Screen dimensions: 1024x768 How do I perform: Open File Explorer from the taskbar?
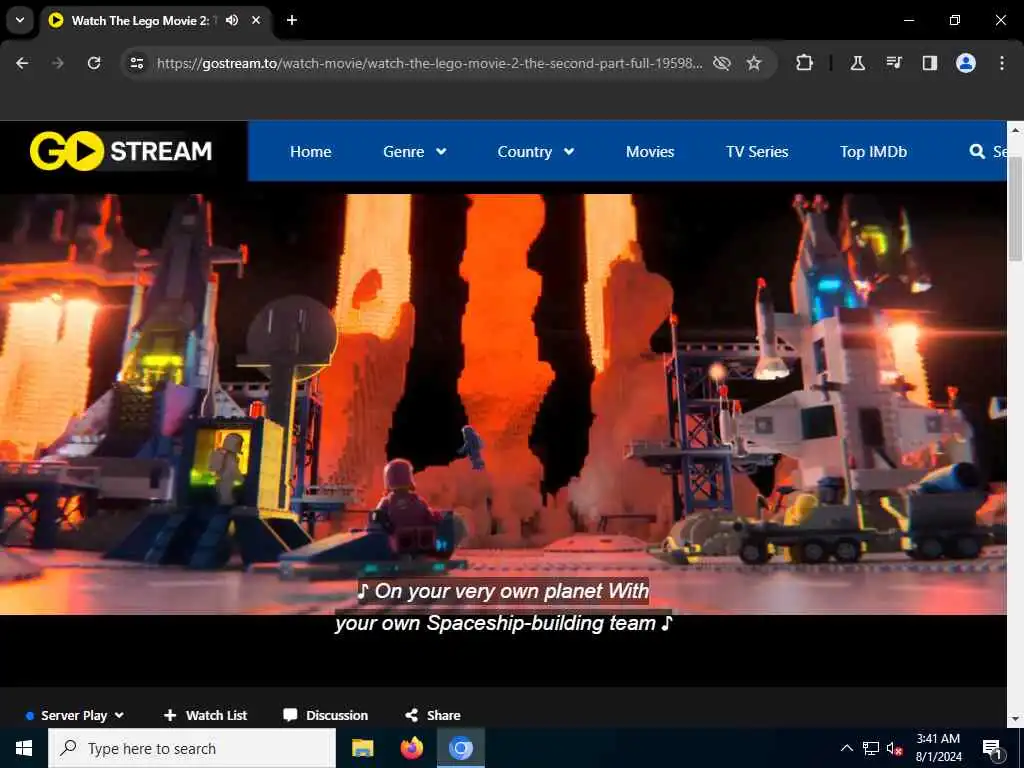click(x=362, y=748)
